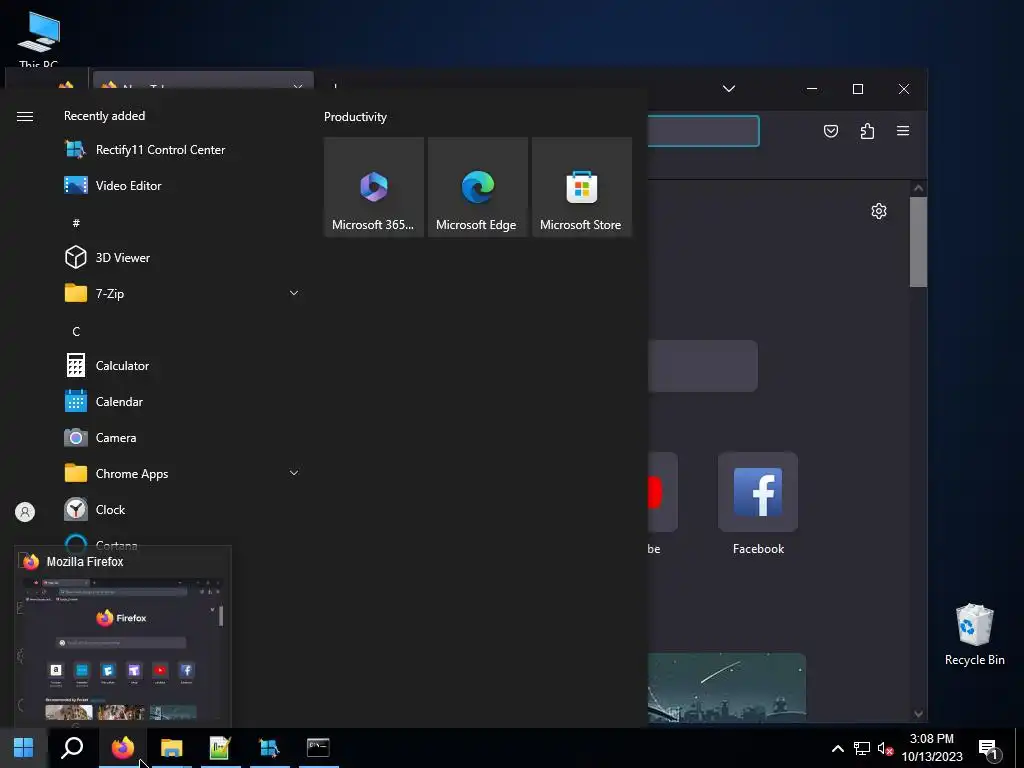
Task: Open 3D Viewer app
Action: 182,257
